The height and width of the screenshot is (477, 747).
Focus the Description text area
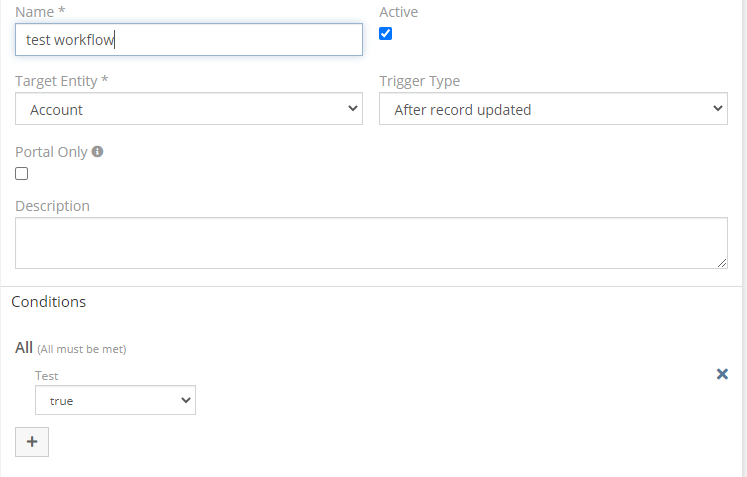371,243
